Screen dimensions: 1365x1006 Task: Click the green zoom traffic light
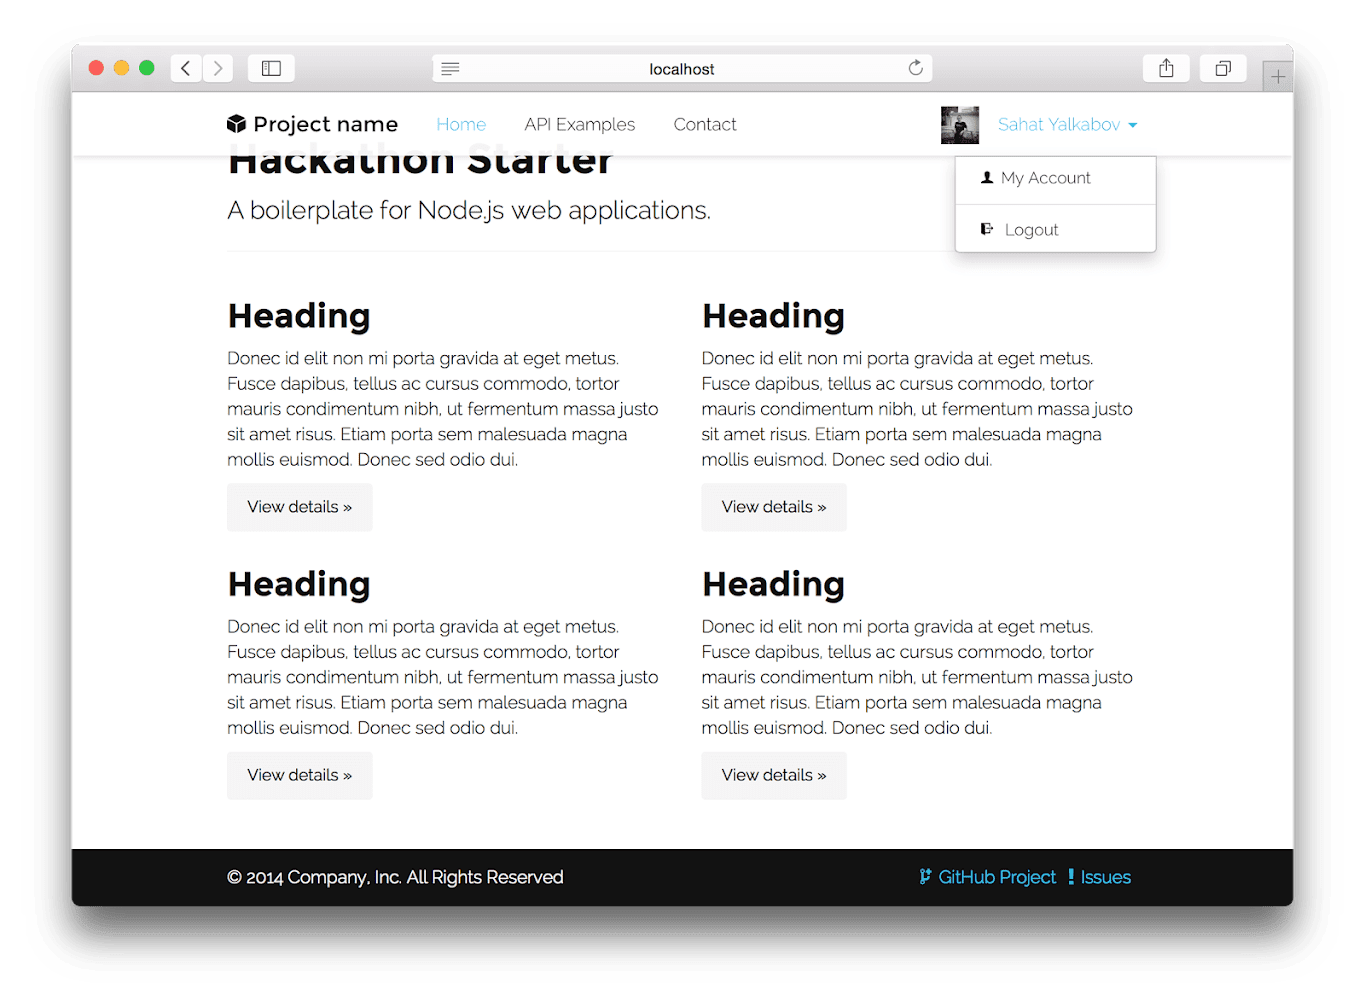pos(146,67)
